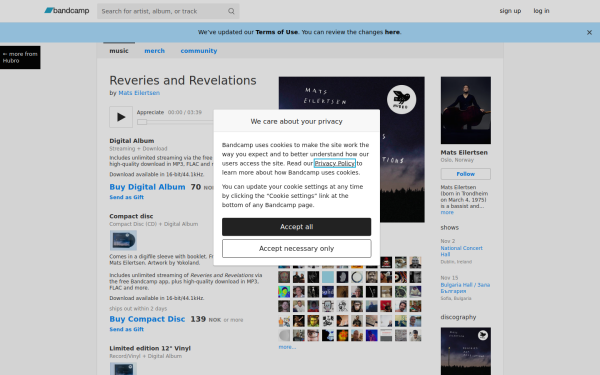
Task: Open the Compact disc package thumbnail
Action: click(123, 240)
